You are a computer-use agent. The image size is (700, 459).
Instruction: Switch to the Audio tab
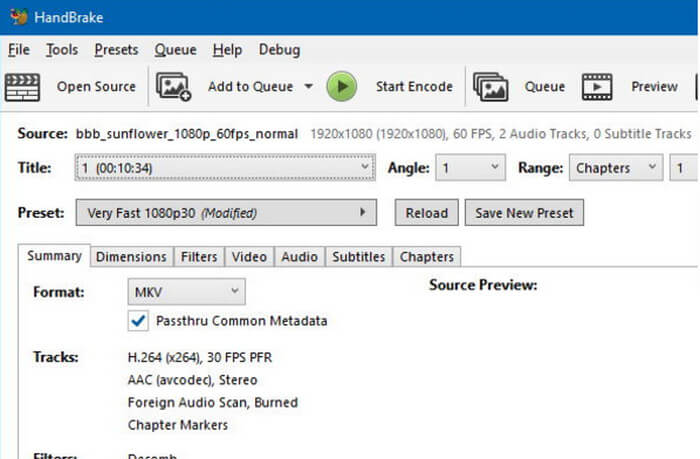300,257
